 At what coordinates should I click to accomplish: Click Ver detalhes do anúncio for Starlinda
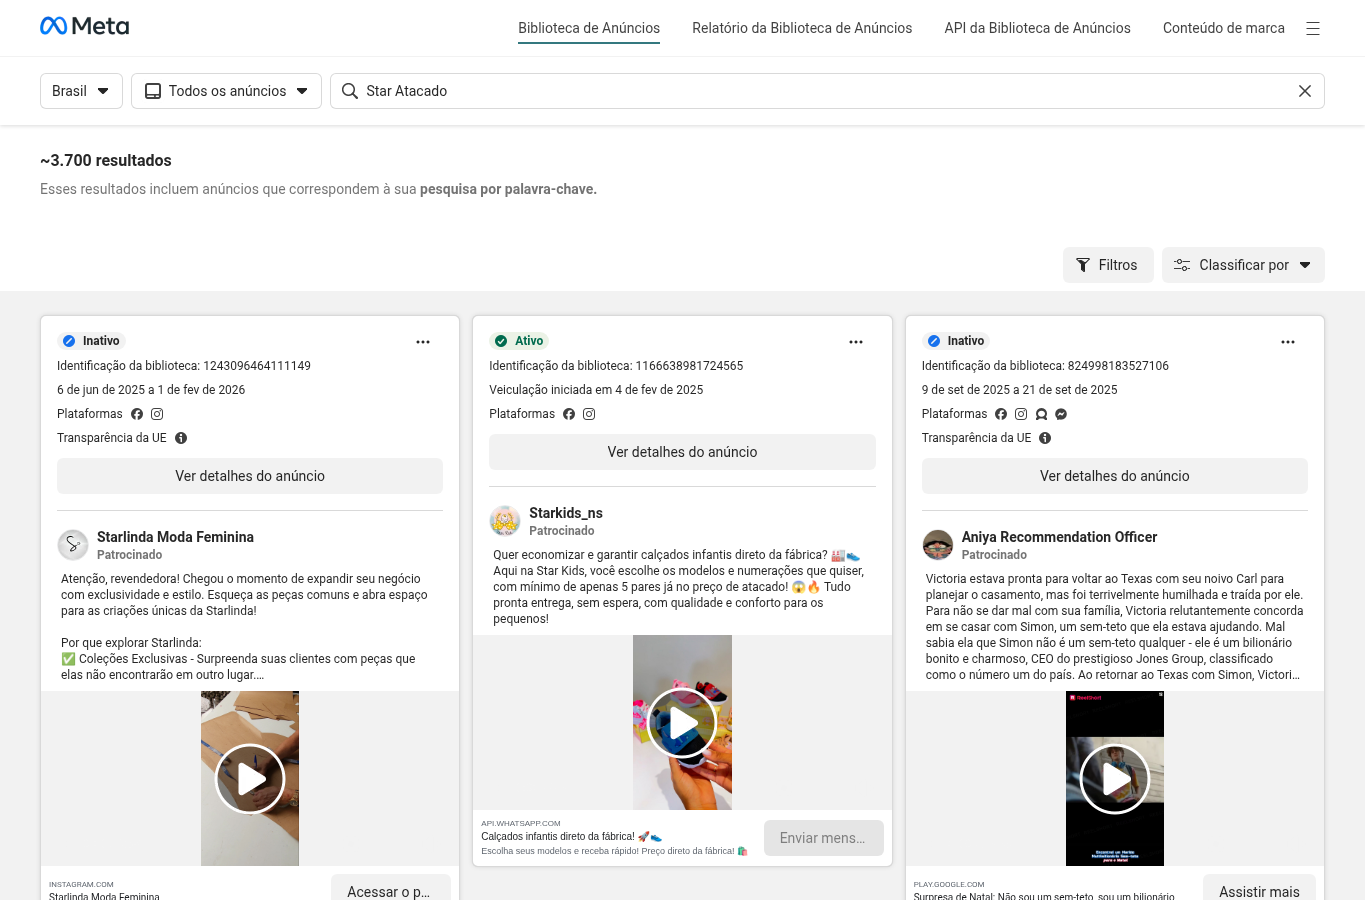point(250,476)
